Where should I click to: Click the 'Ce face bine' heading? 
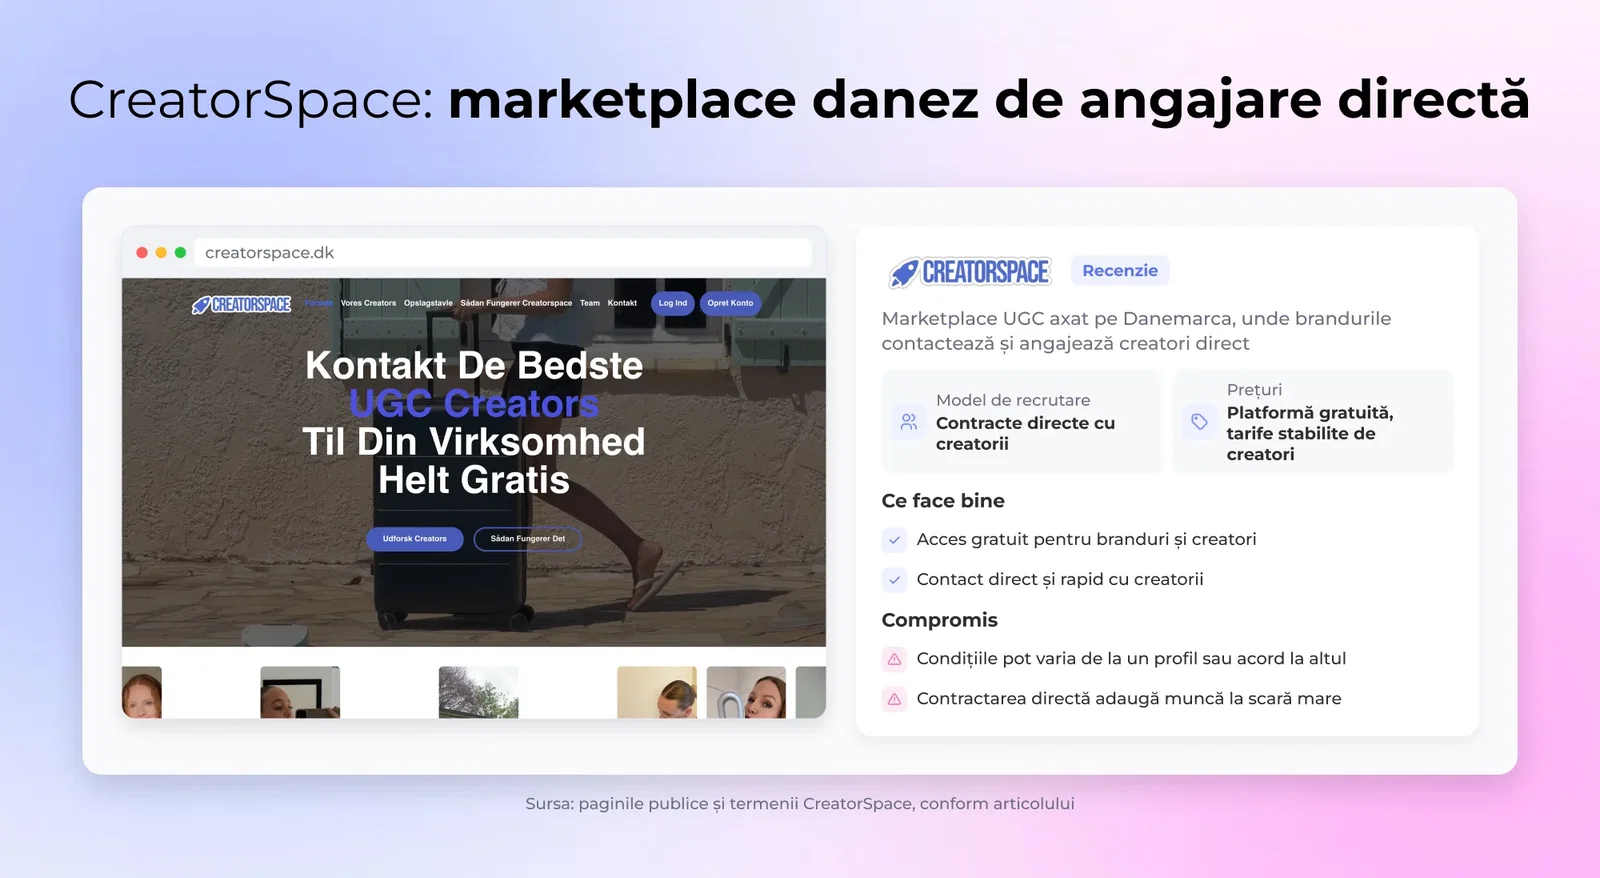pyautogui.click(x=943, y=501)
